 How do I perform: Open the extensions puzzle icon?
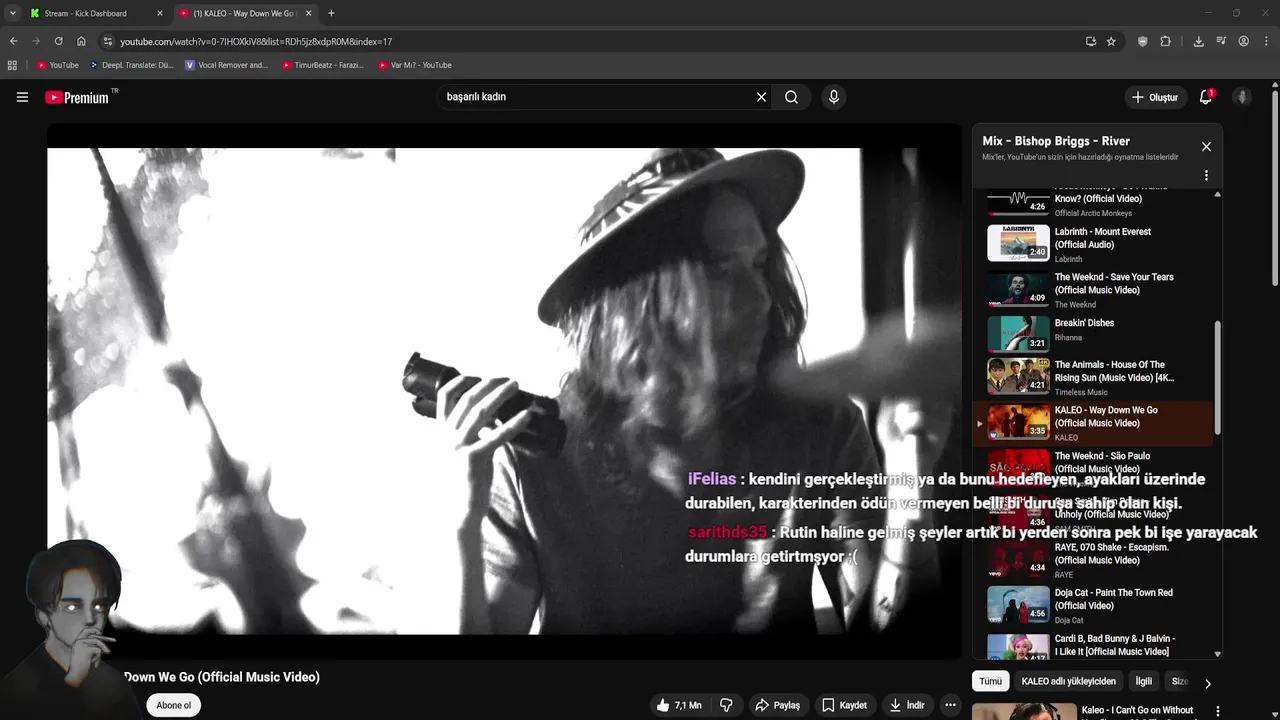tap(1165, 41)
